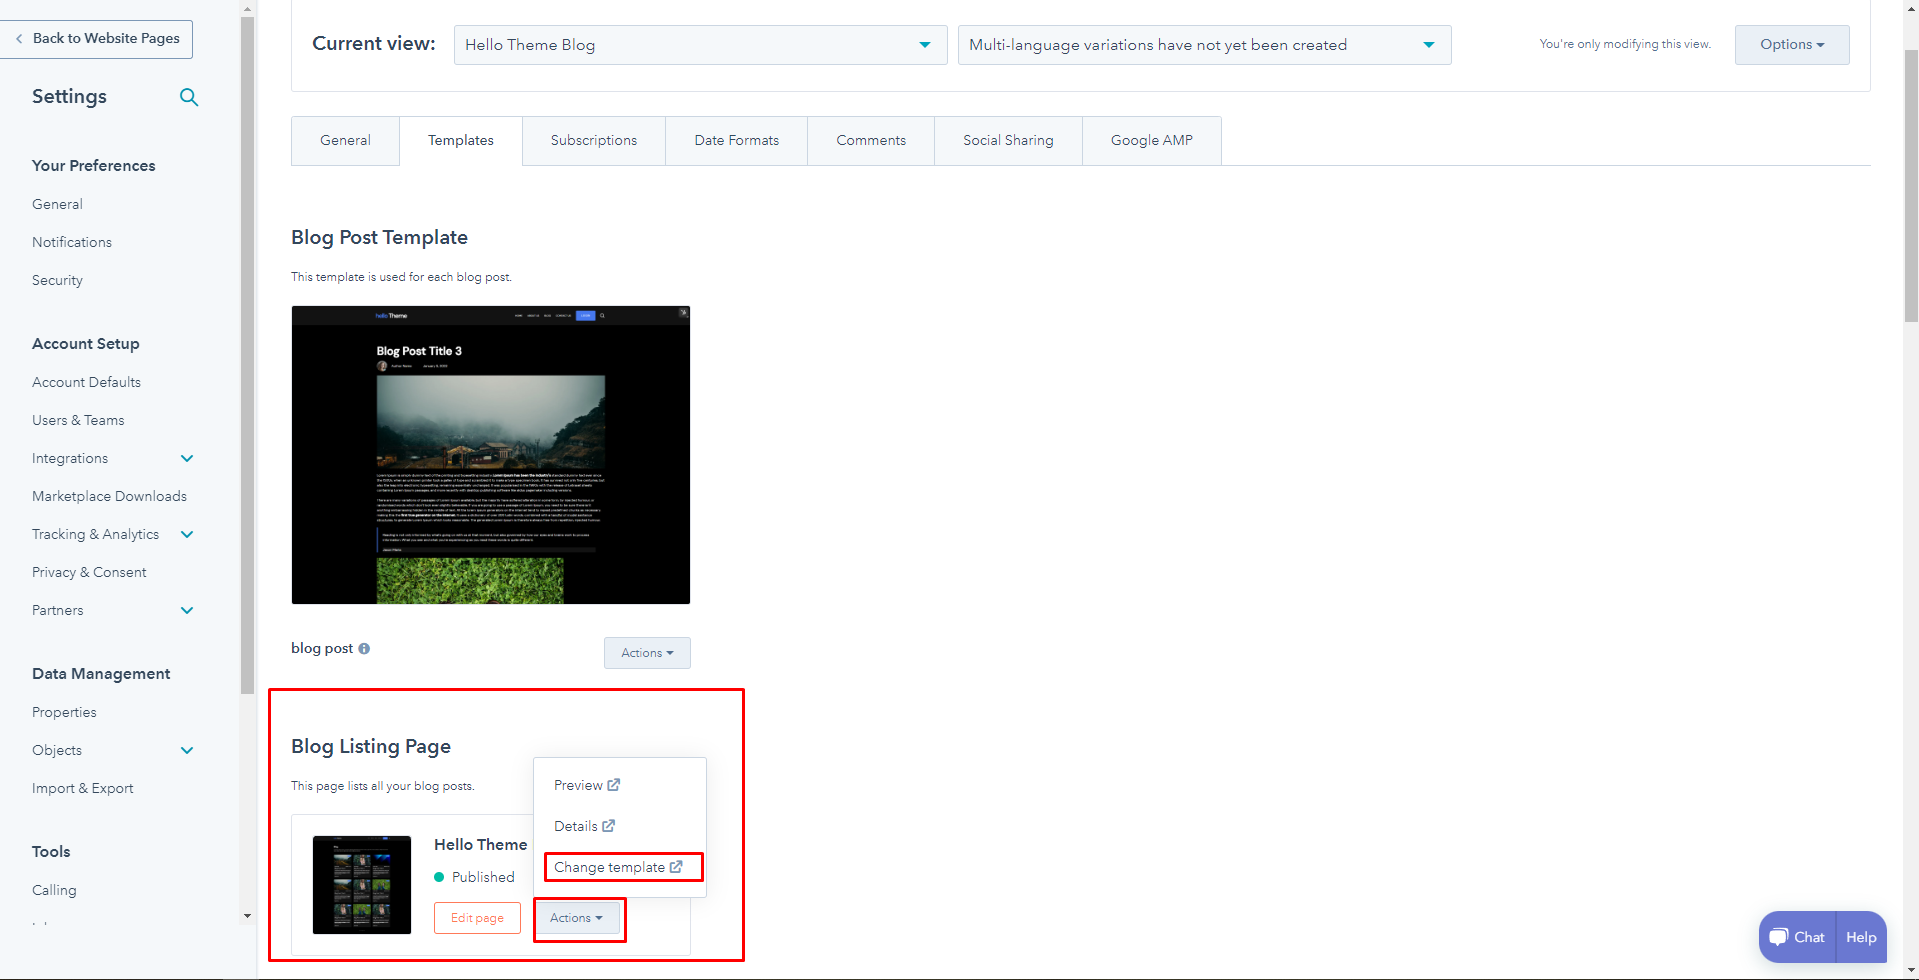The height and width of the screenshot is (980, 1919).
Task: Click the info icon beside blog post
Action: (364, 649)
